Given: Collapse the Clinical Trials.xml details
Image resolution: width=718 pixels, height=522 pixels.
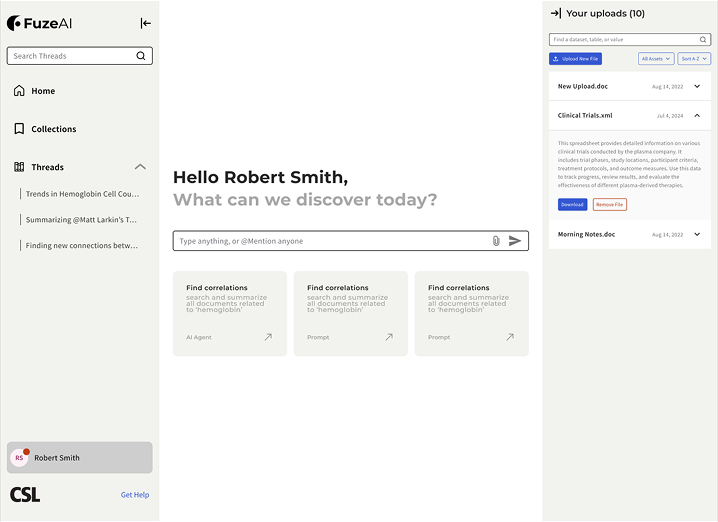Looking at the screenshot, I should coord(697,116).
